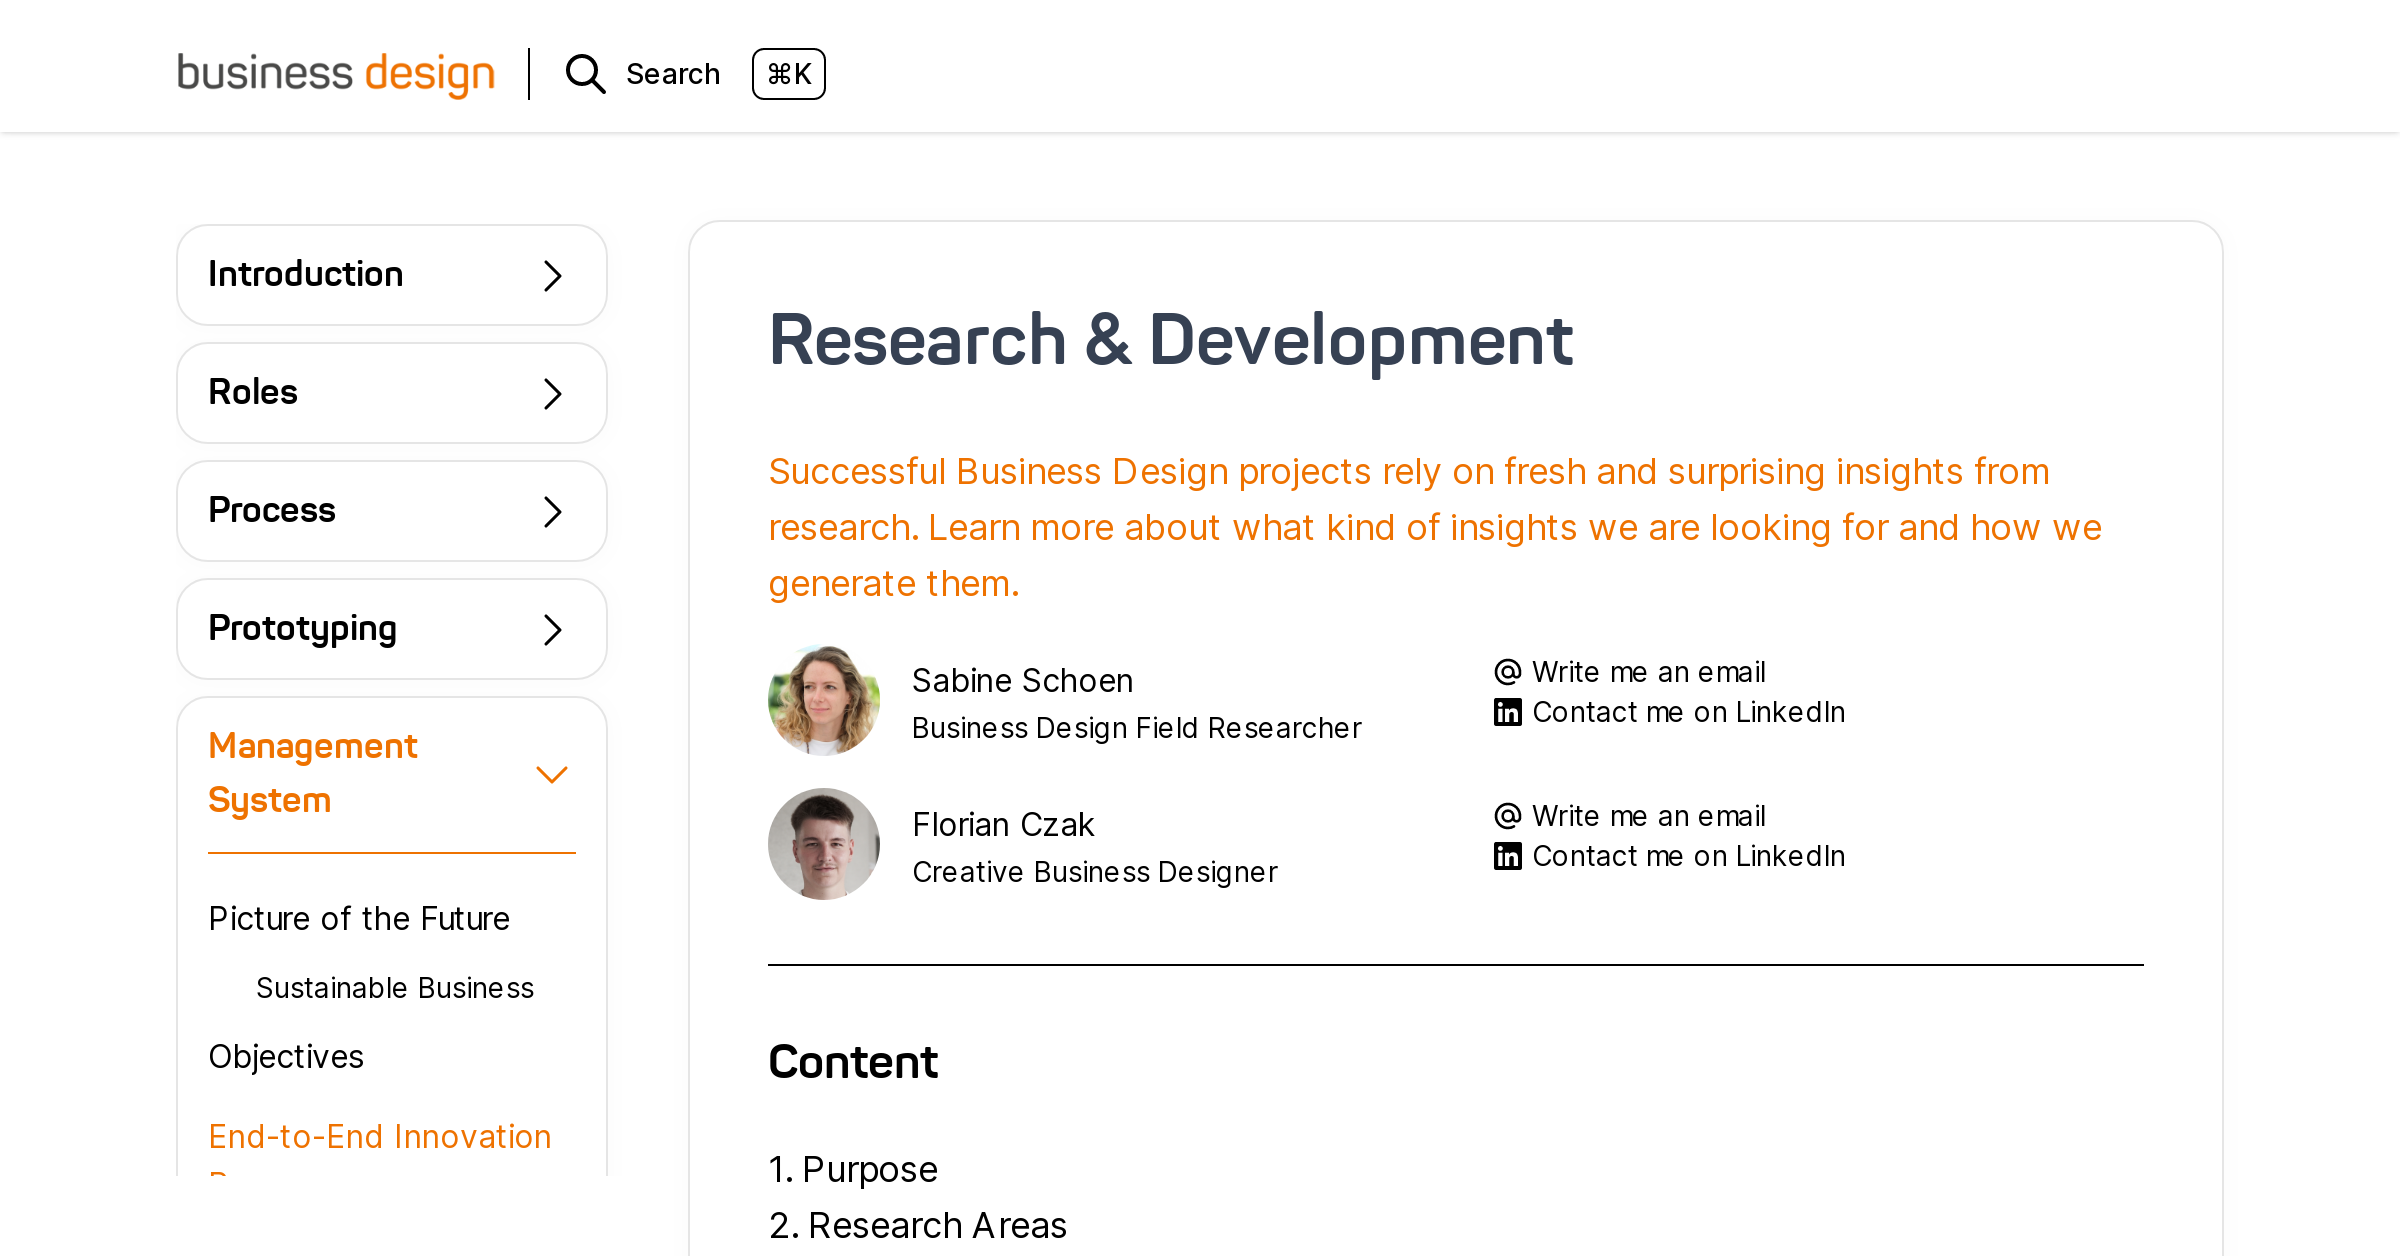Click Florian Czak's profile photo

pyautogui.click(x=824, y=843)
